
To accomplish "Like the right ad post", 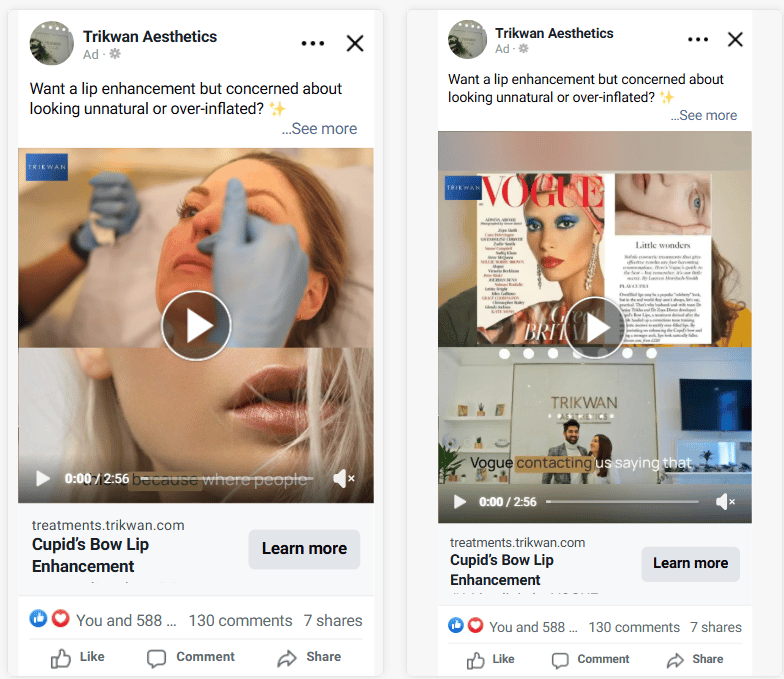I will (490, 660).
